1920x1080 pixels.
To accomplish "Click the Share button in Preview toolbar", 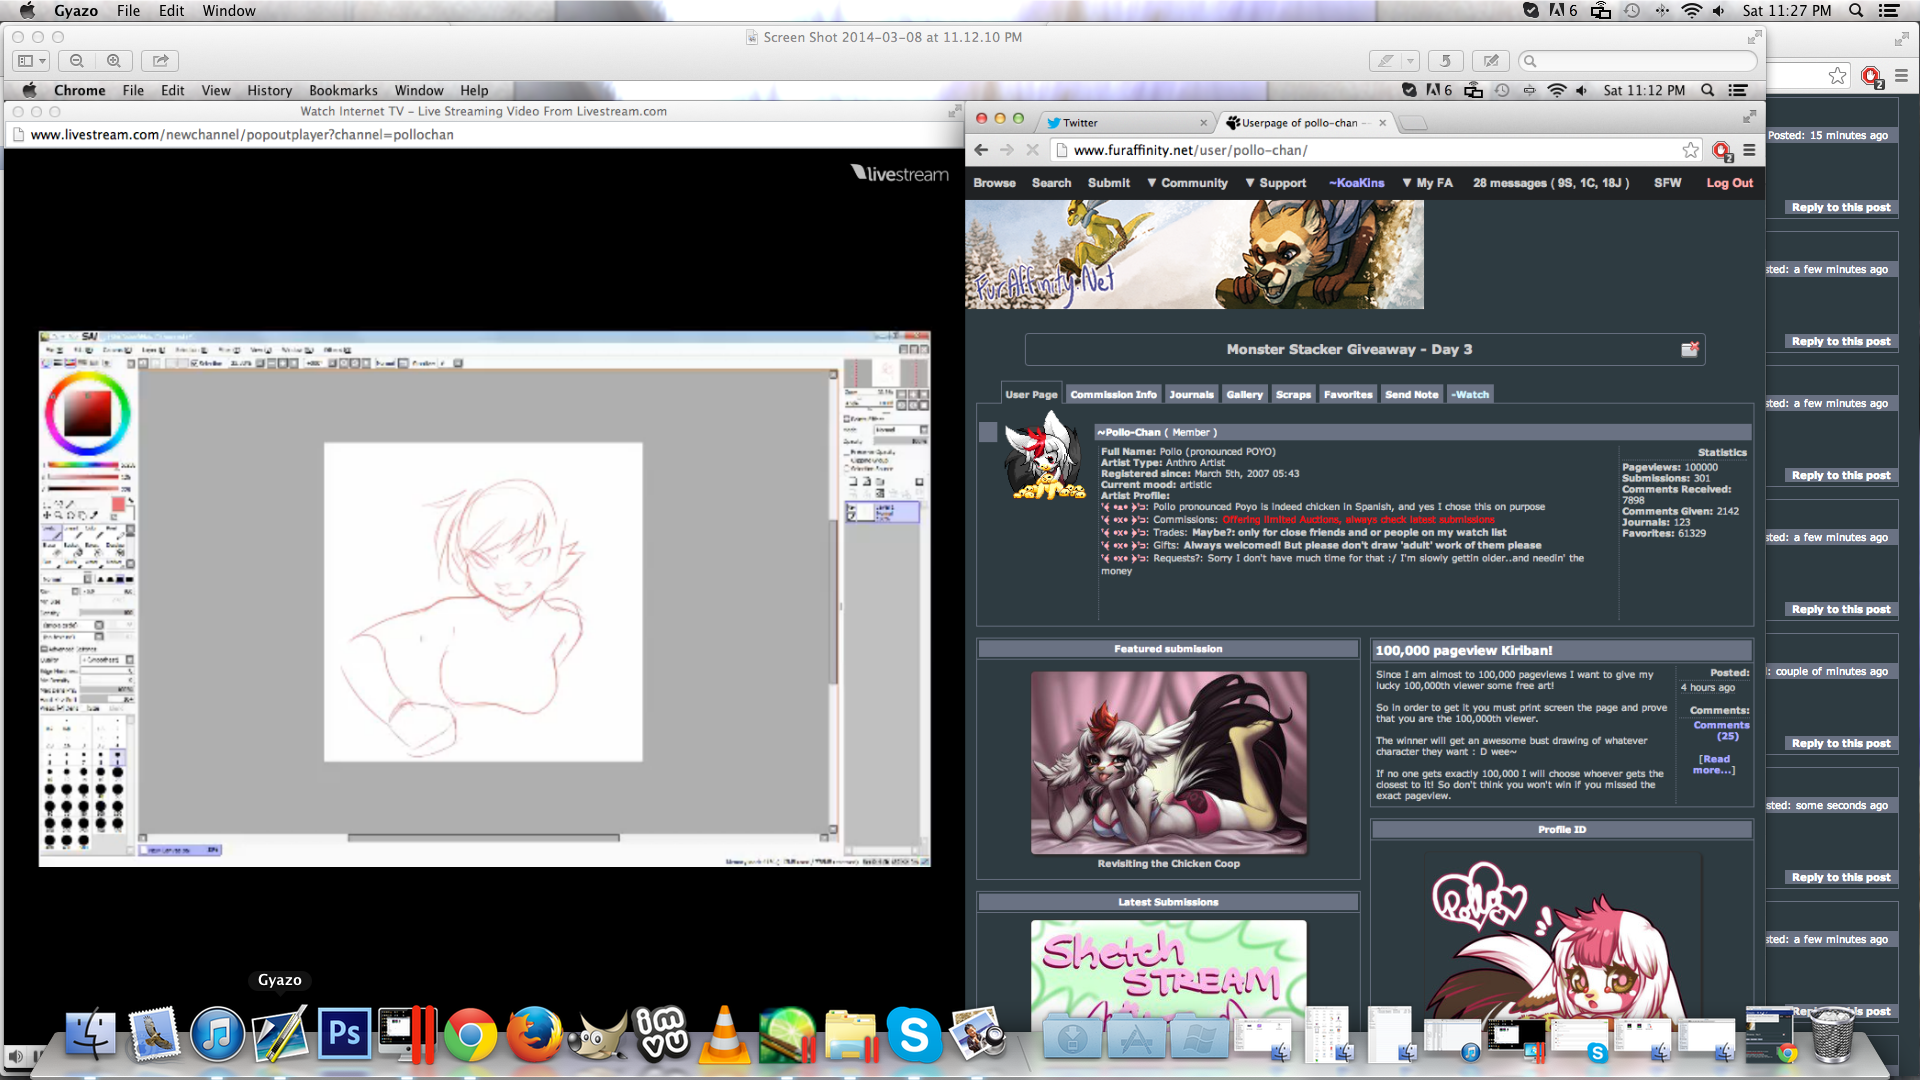I will click(x=160, y=61).
